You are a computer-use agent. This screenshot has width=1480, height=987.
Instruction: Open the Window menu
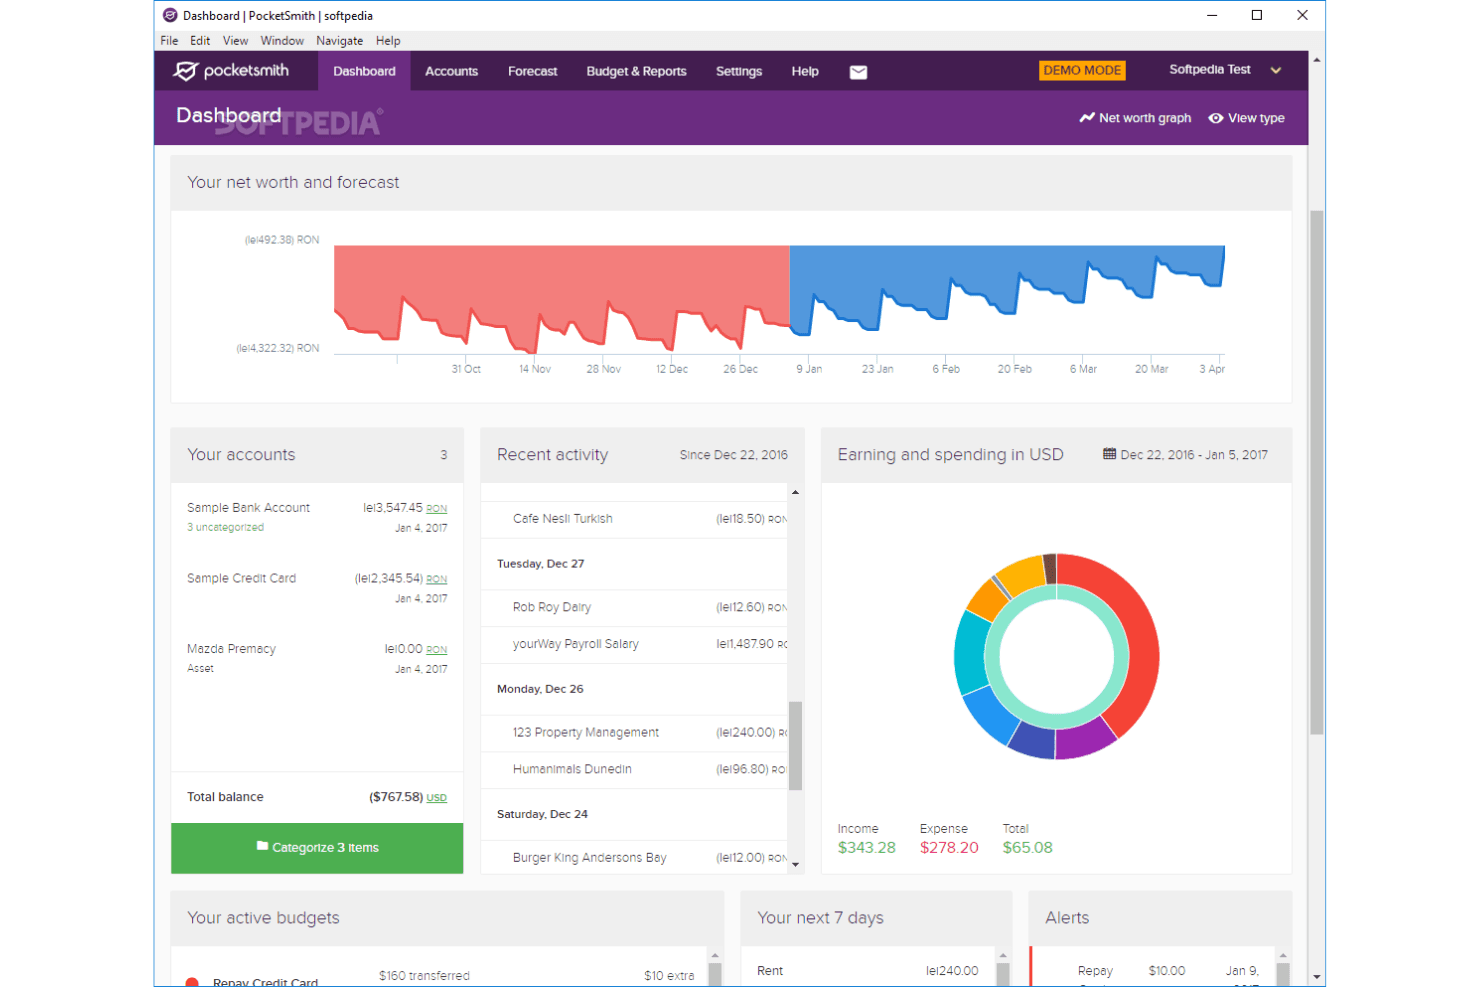coord(282,41)
